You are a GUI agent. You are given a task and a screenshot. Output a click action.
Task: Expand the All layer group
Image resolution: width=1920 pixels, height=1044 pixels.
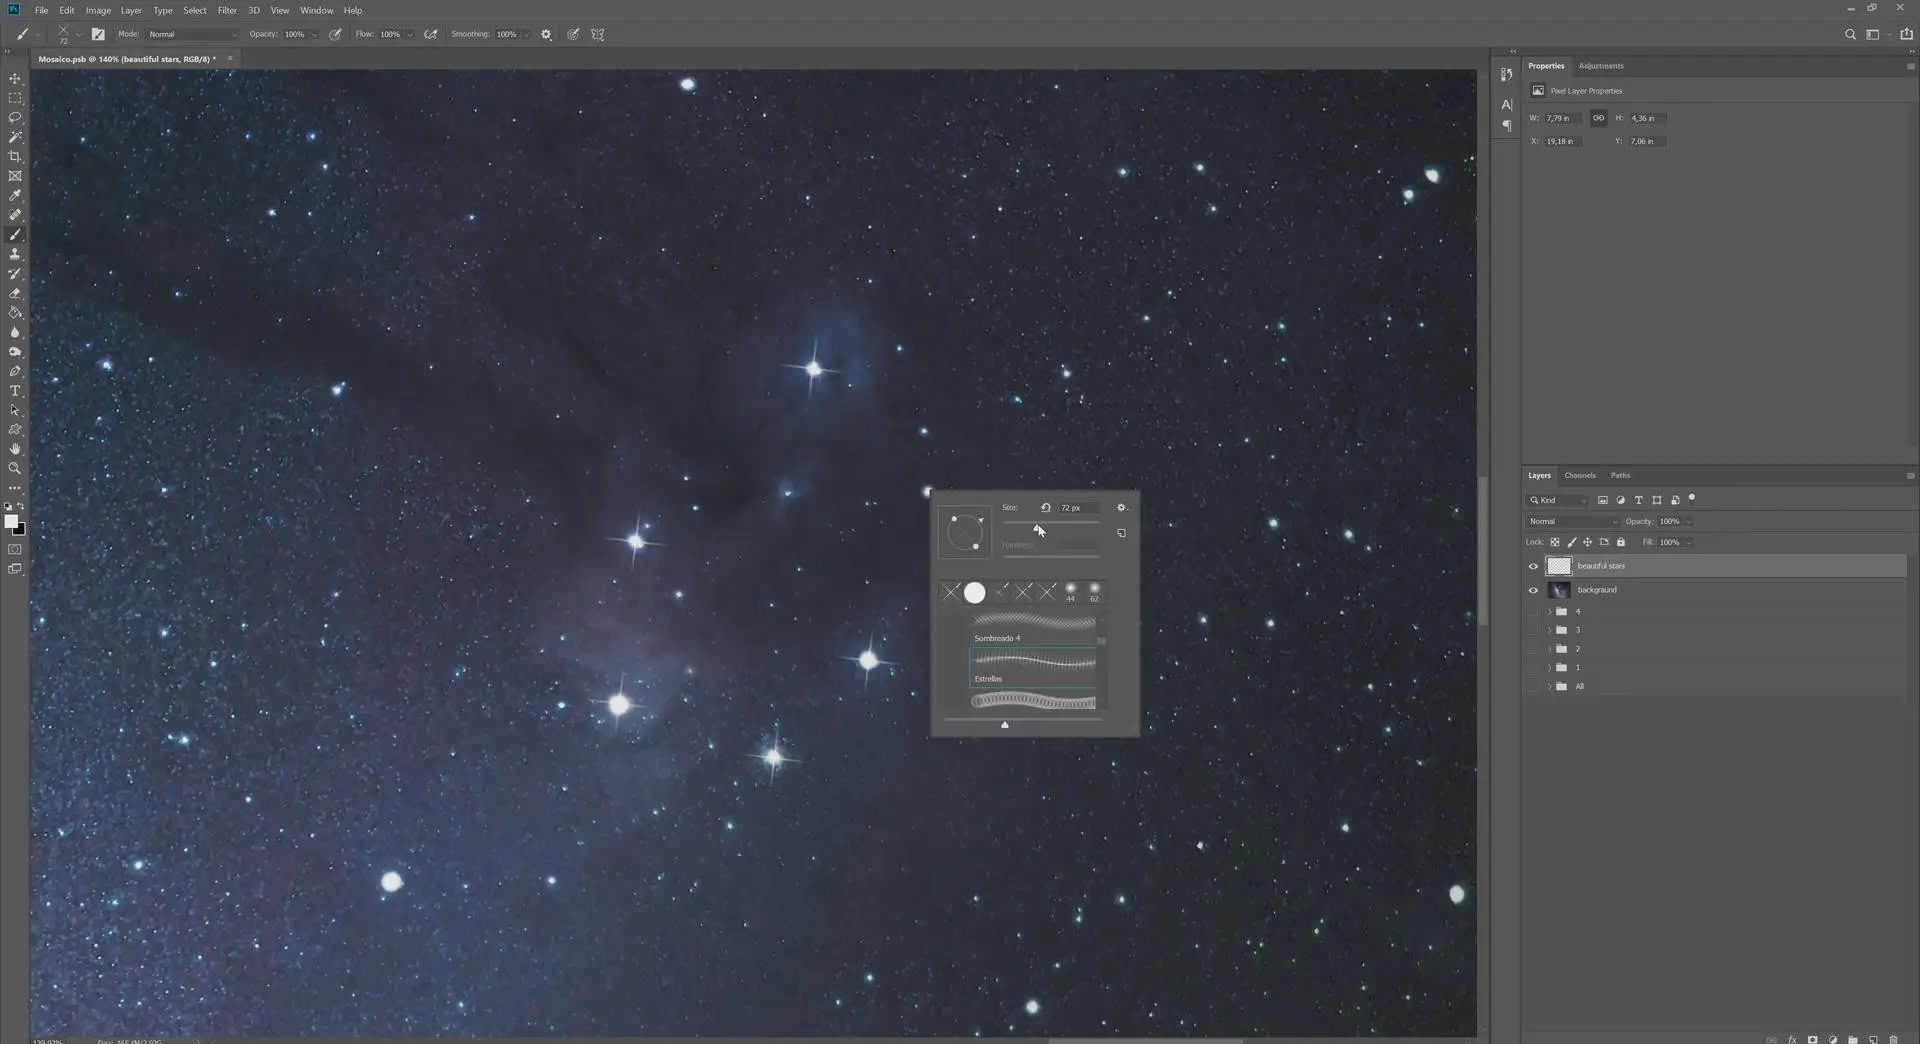pos(1550,686)
